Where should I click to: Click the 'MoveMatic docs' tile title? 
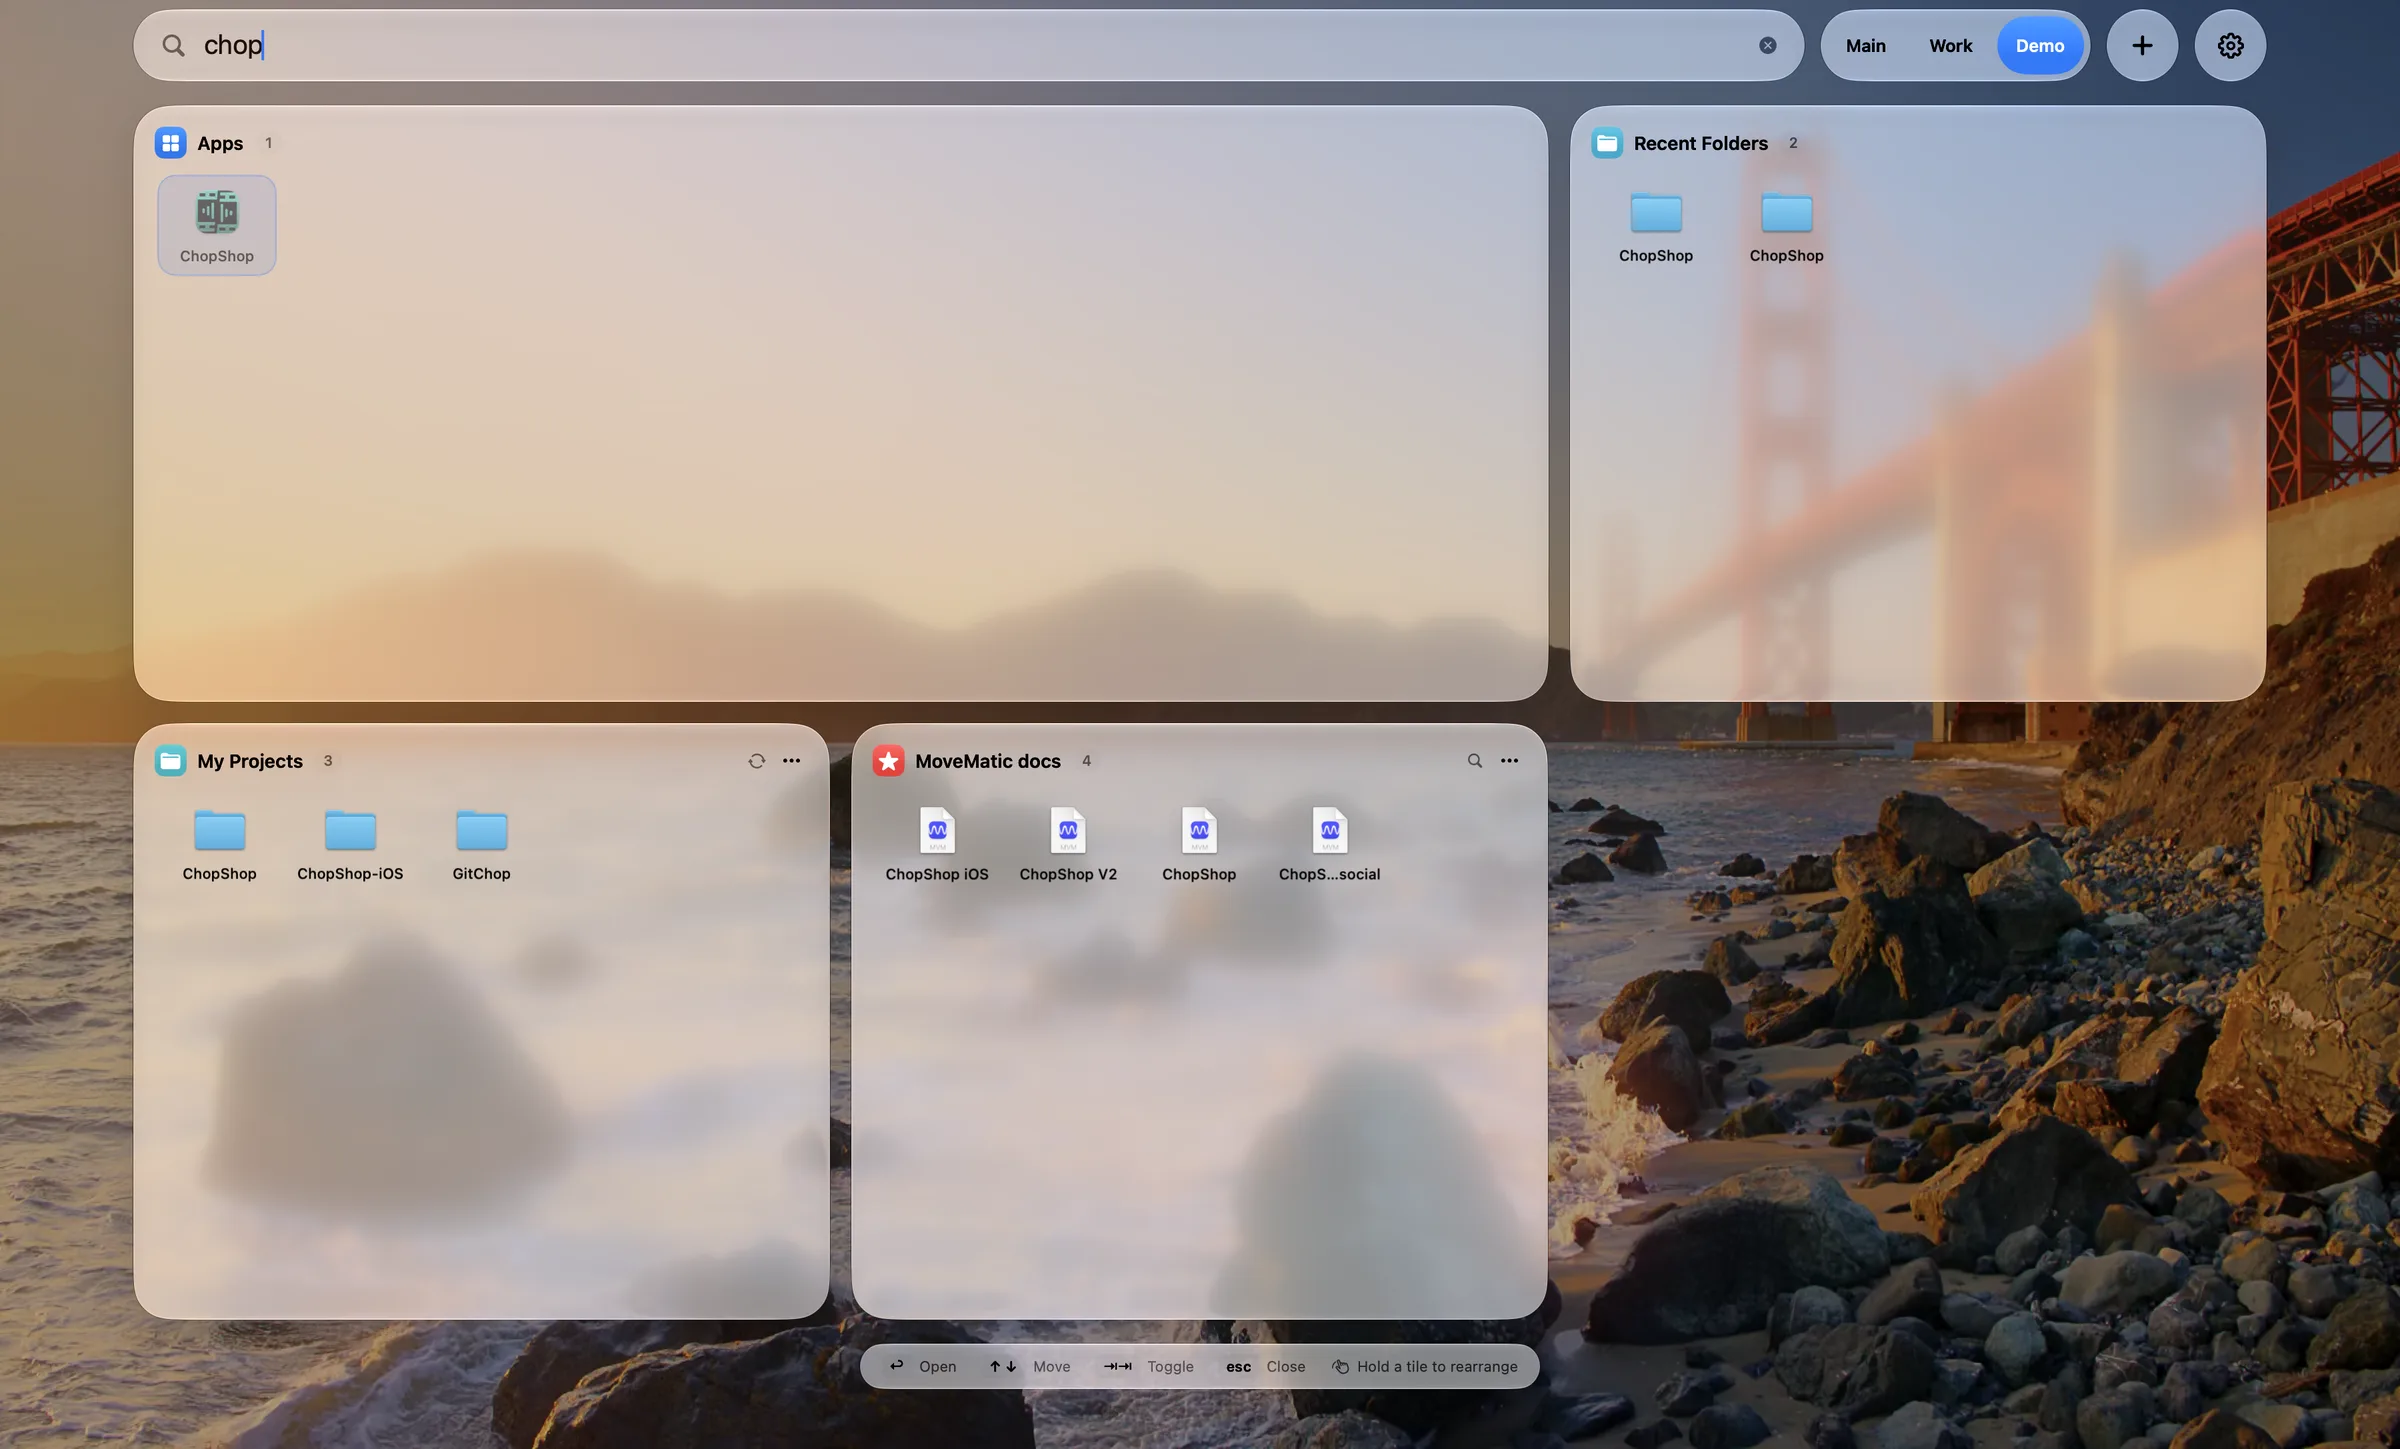click(987, 761)
